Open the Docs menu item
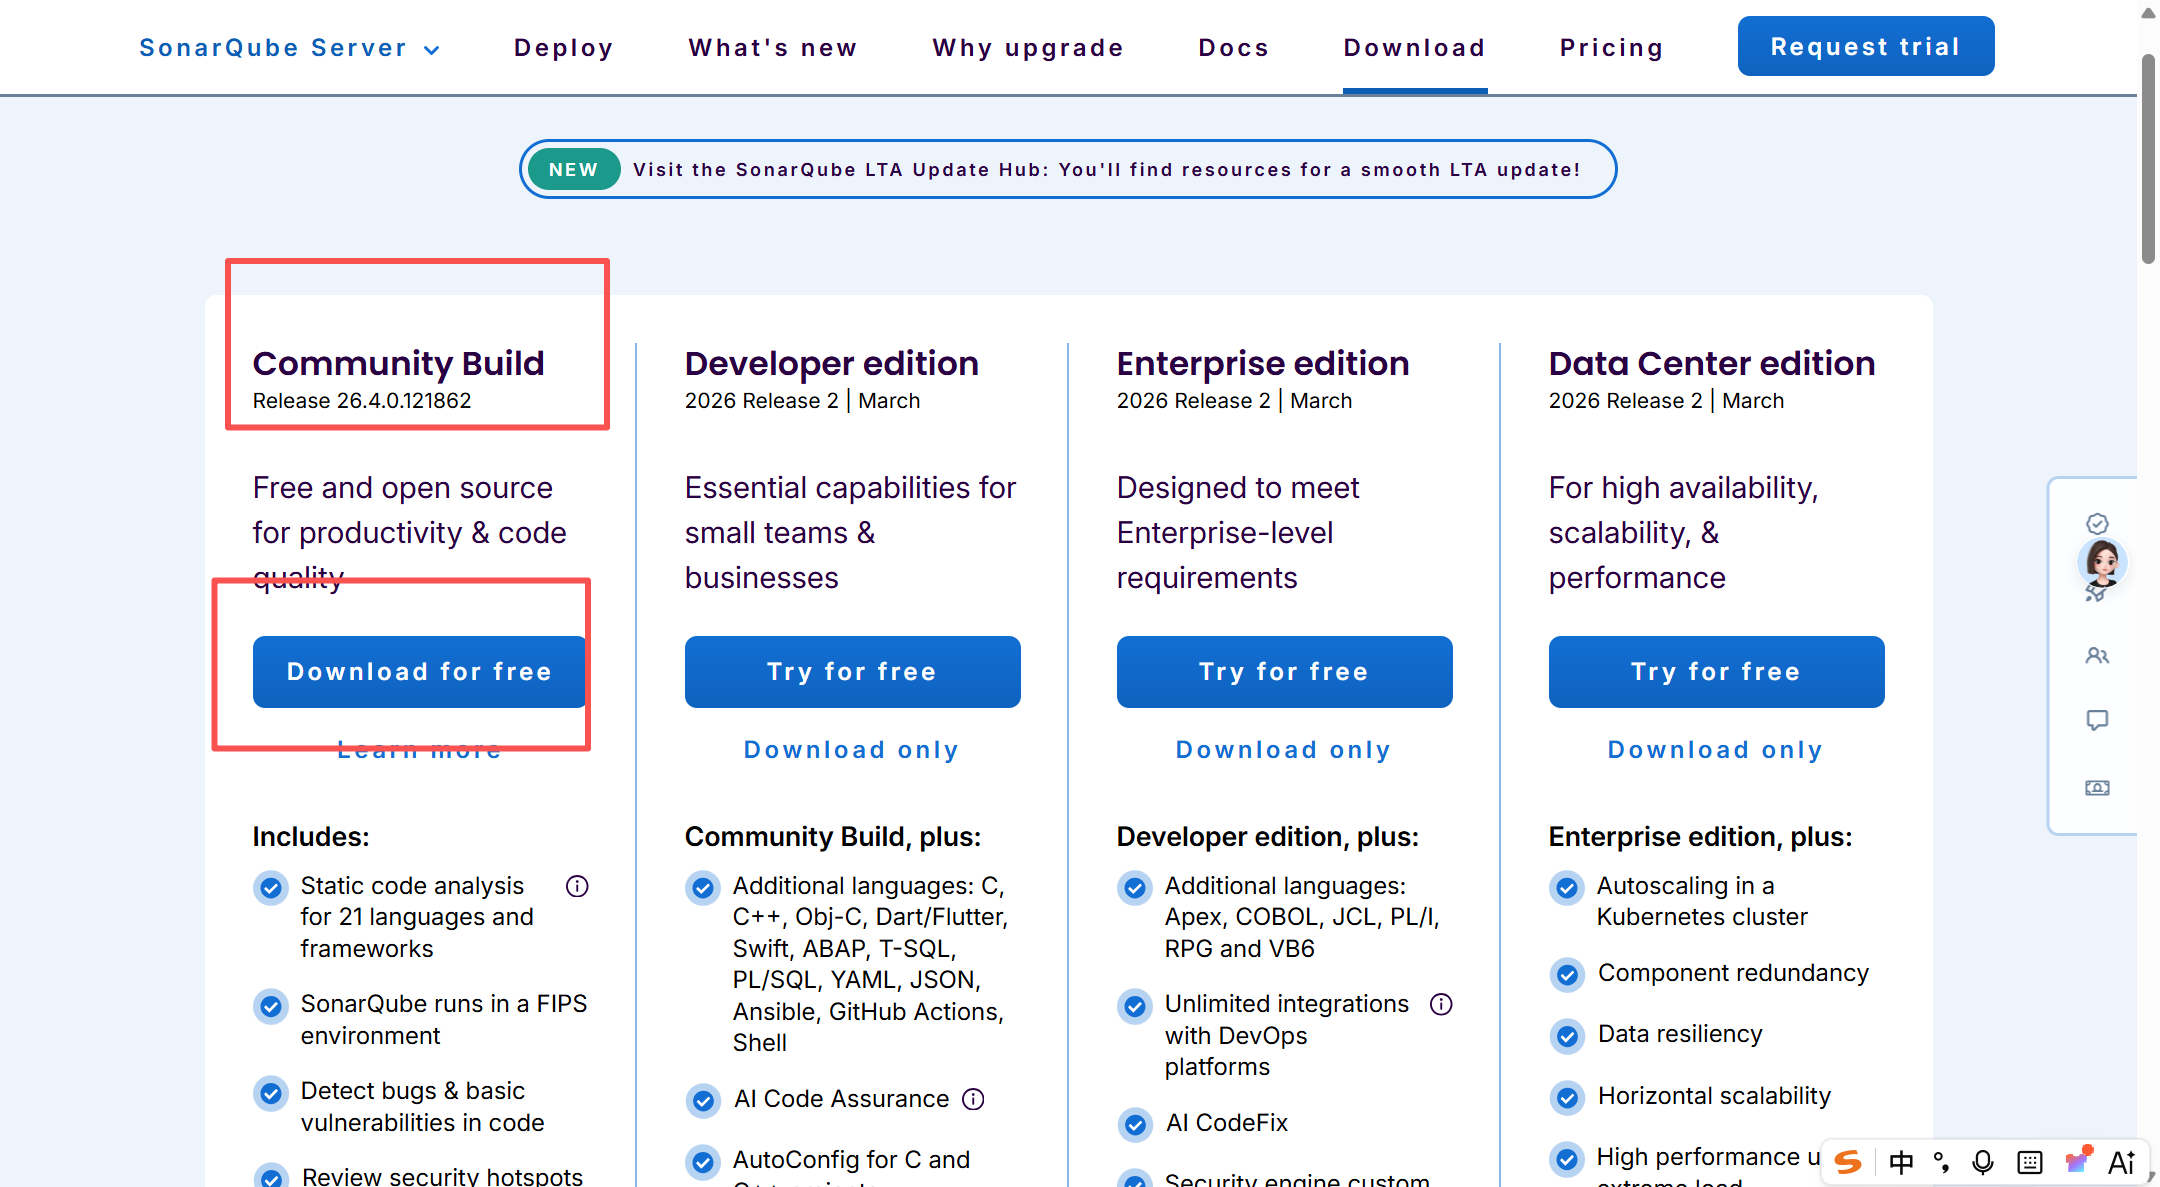This screenshot has height=1187, width=2160. pos(1233,48)
